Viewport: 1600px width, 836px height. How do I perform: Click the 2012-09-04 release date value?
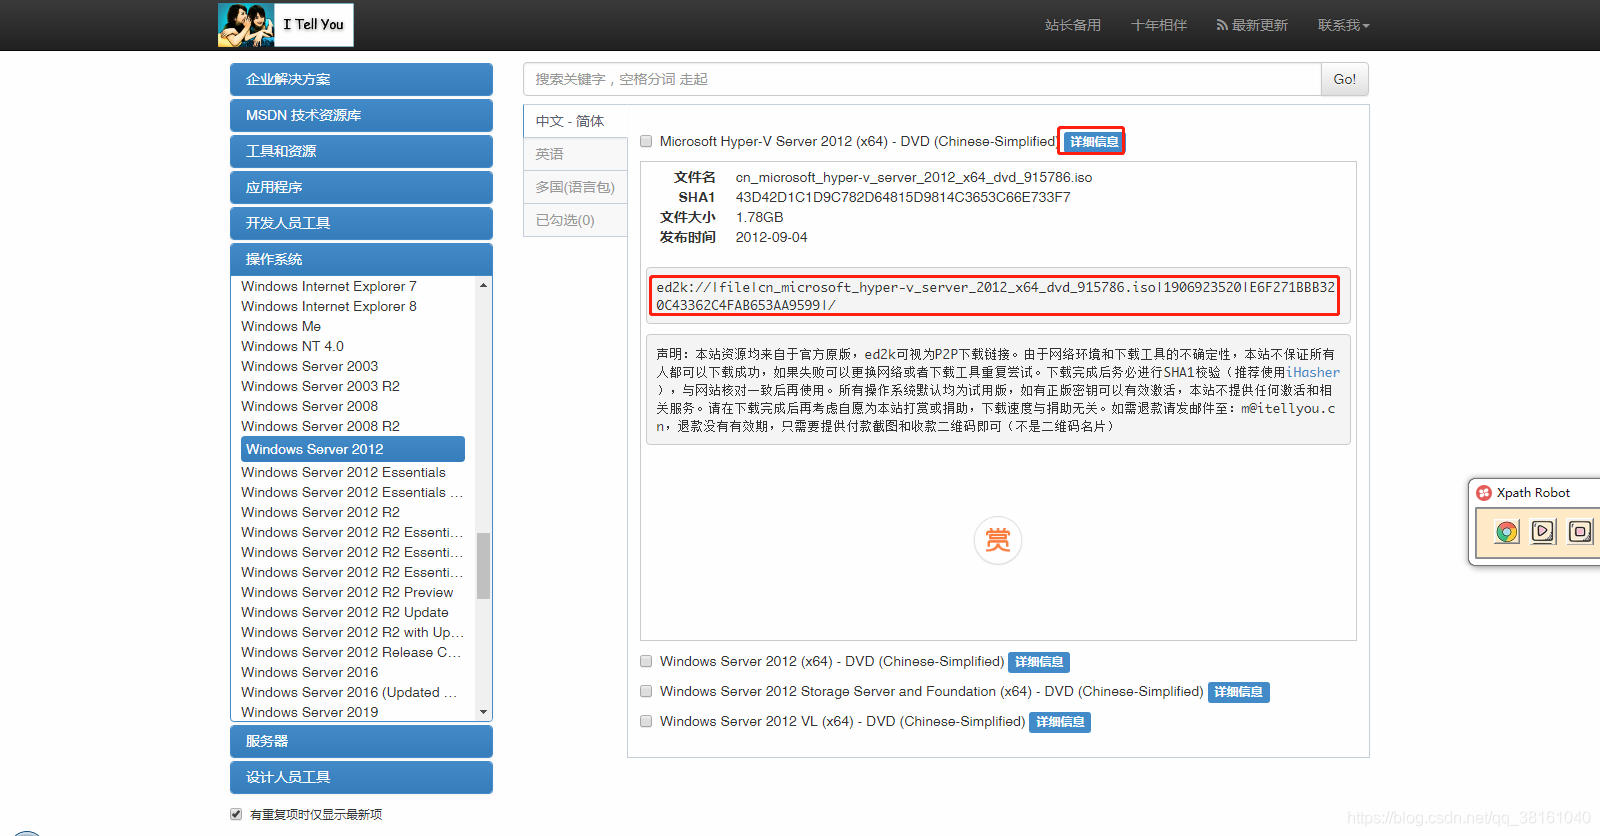(x=771, y=237)
